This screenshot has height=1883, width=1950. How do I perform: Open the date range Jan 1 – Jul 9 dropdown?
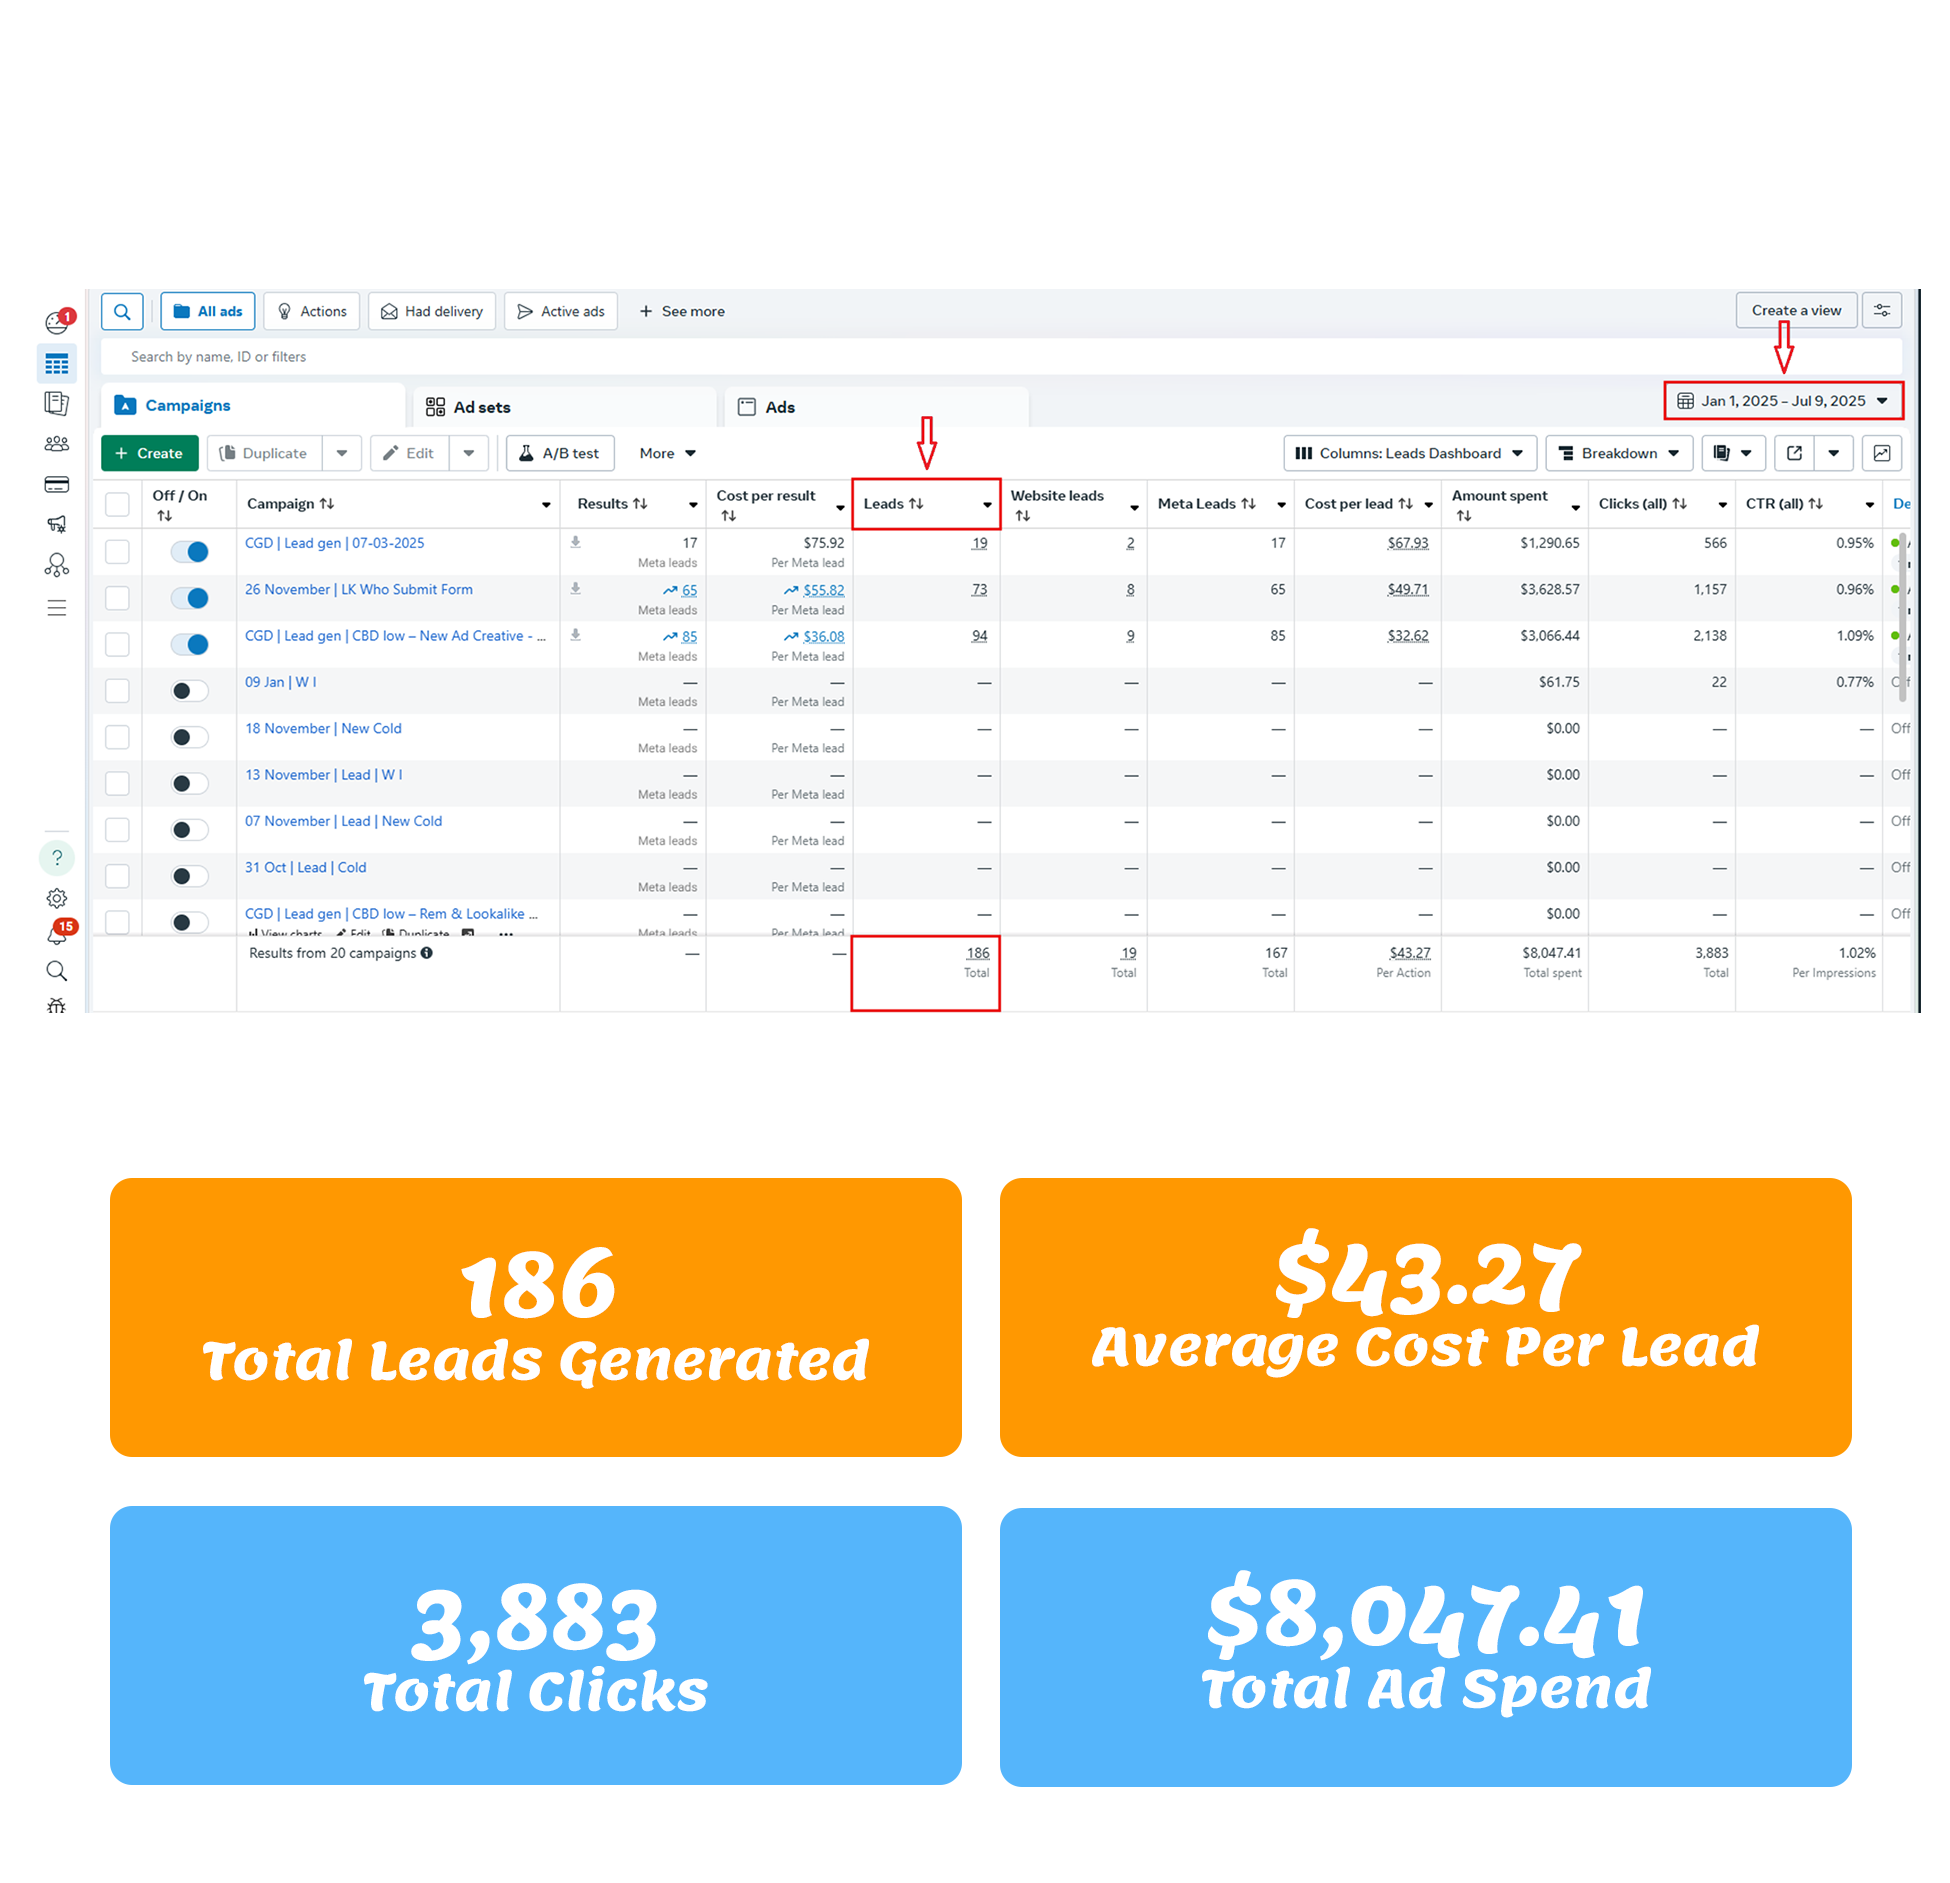[1782, 401]
